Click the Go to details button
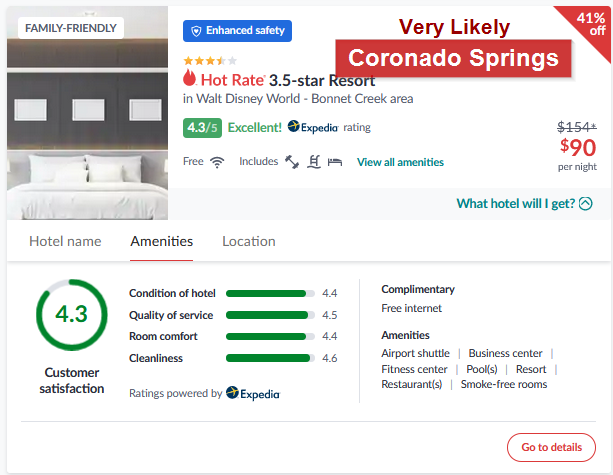 [551, 447]
